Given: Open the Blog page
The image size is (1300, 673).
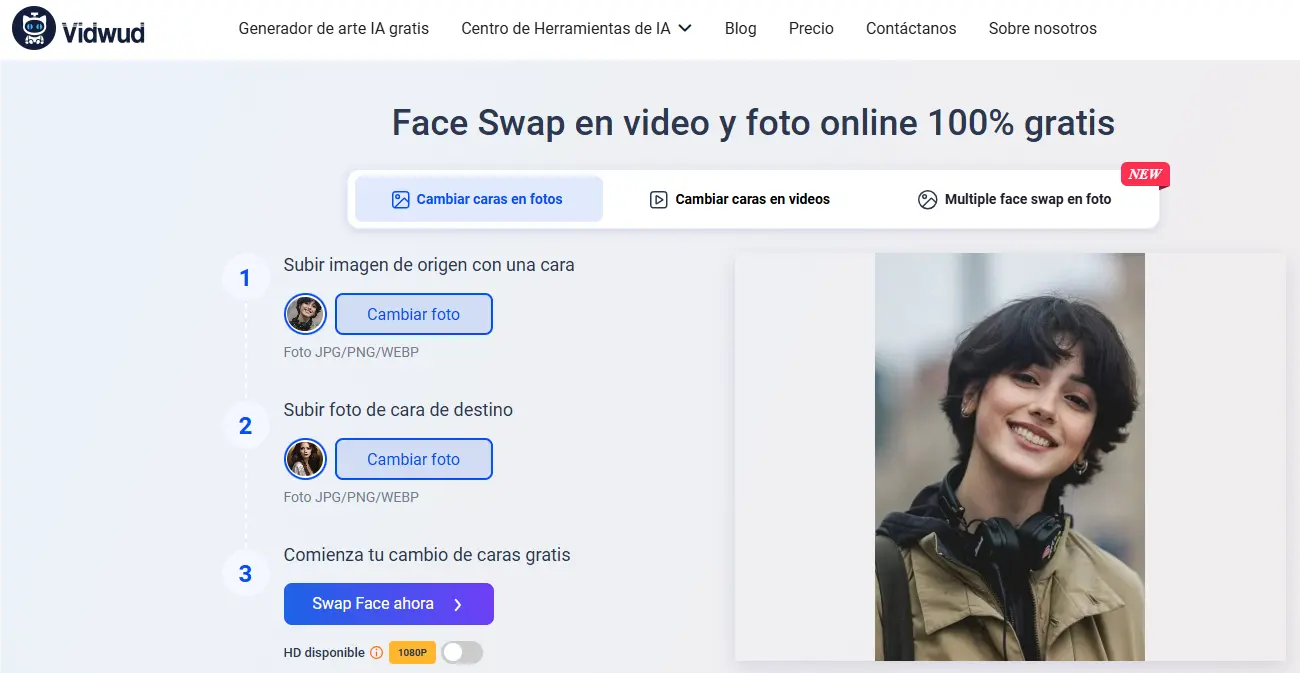Looking at the screenshot, I should [740, 29].
